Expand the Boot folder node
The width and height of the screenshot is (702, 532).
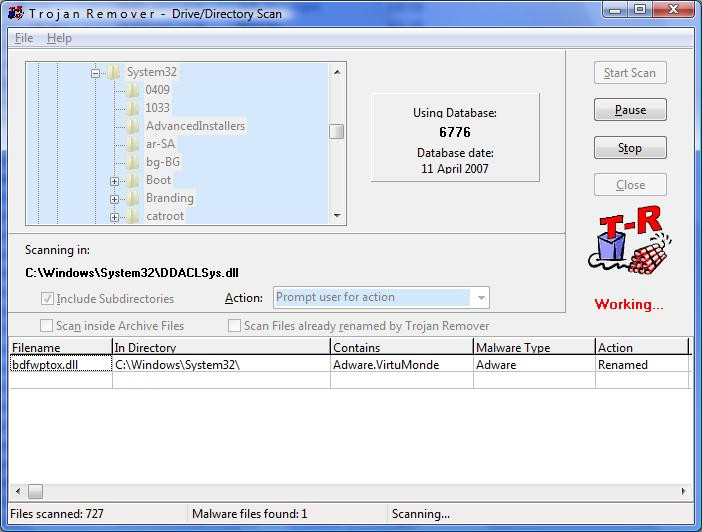(x=114, y=181)
